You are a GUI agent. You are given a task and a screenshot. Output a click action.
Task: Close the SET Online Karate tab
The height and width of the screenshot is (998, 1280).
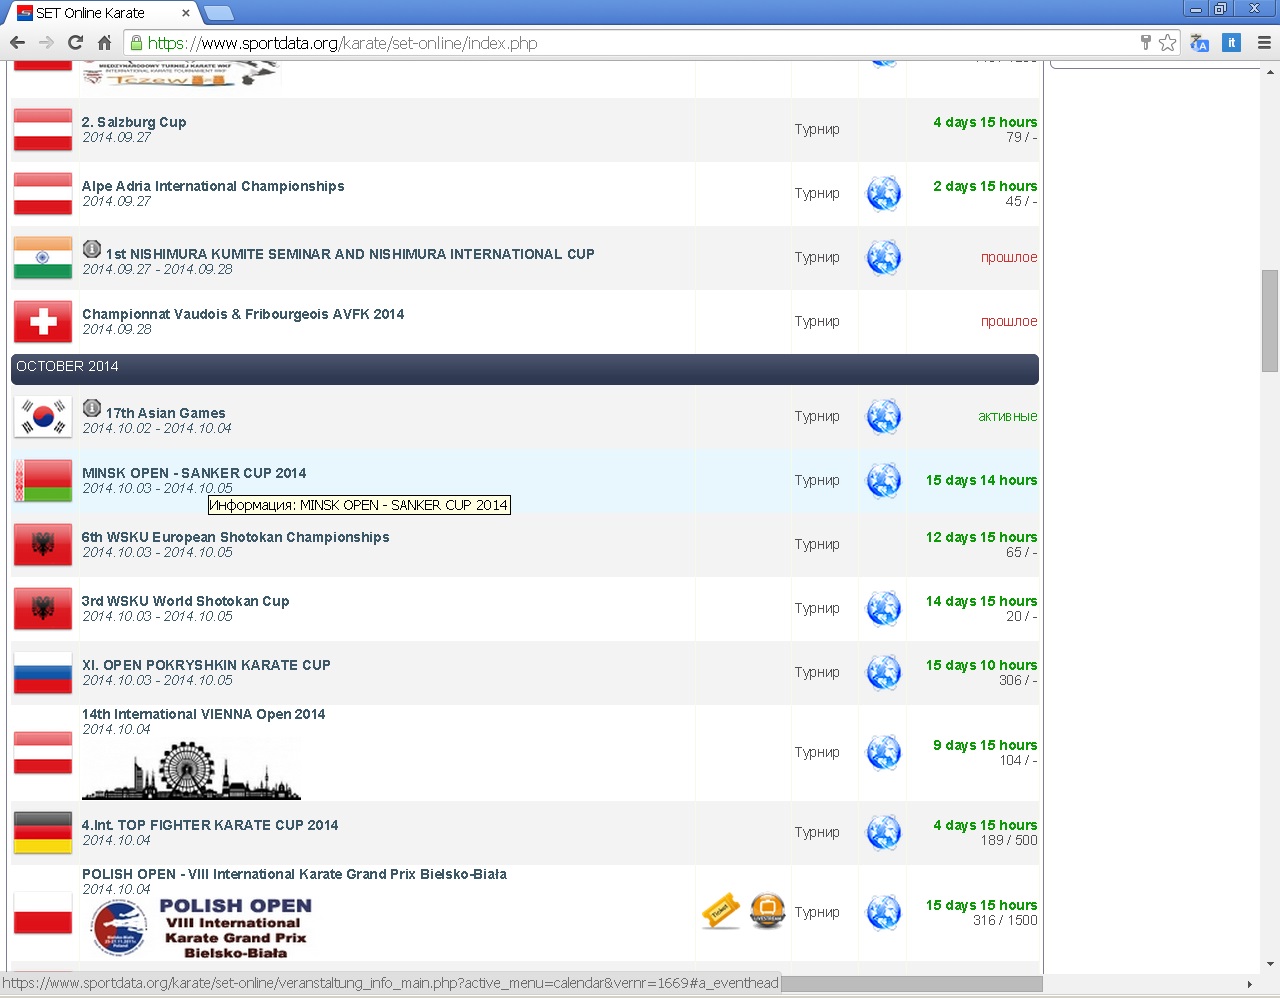point(186,13)
